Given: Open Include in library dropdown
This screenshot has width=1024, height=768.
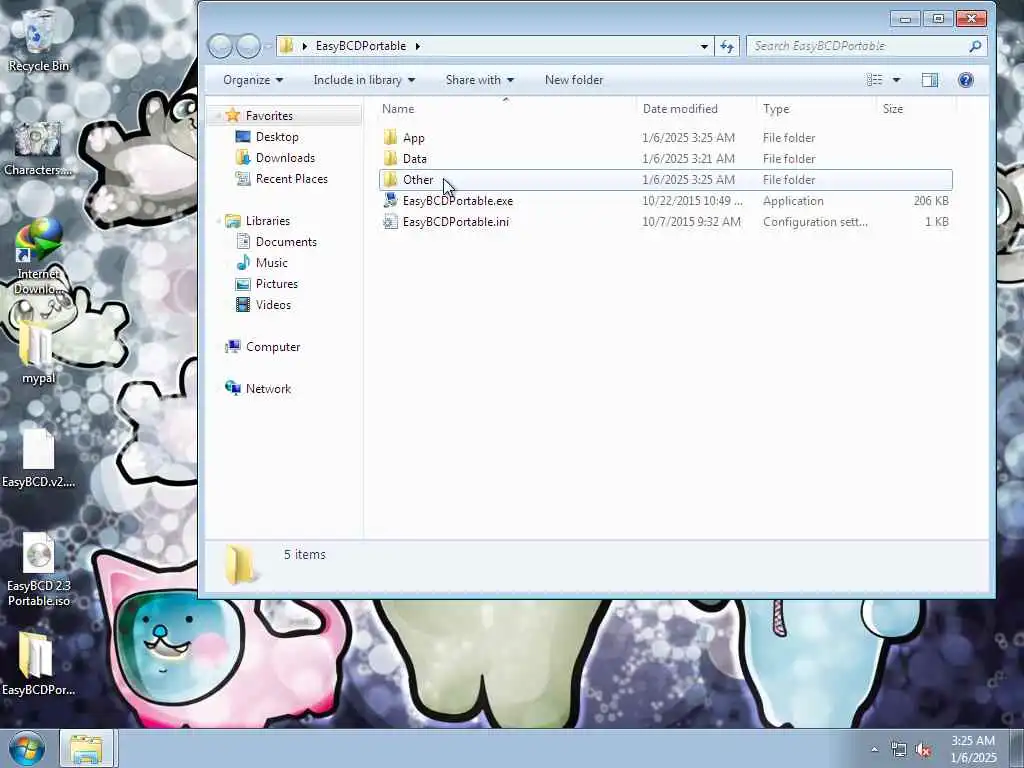Looking at the screenshot, I should pos(364,80).
